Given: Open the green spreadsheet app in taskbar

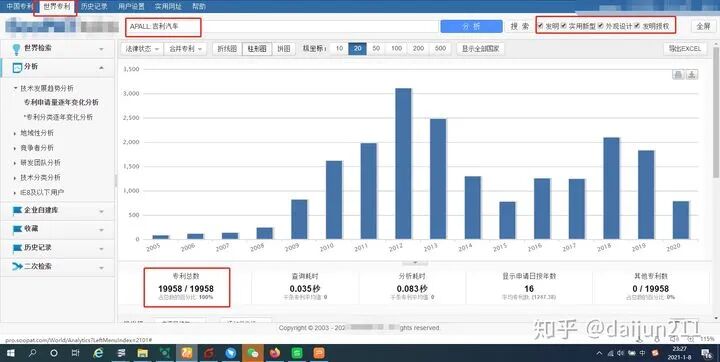Looking at the screenshot, I should coord(297,353).
